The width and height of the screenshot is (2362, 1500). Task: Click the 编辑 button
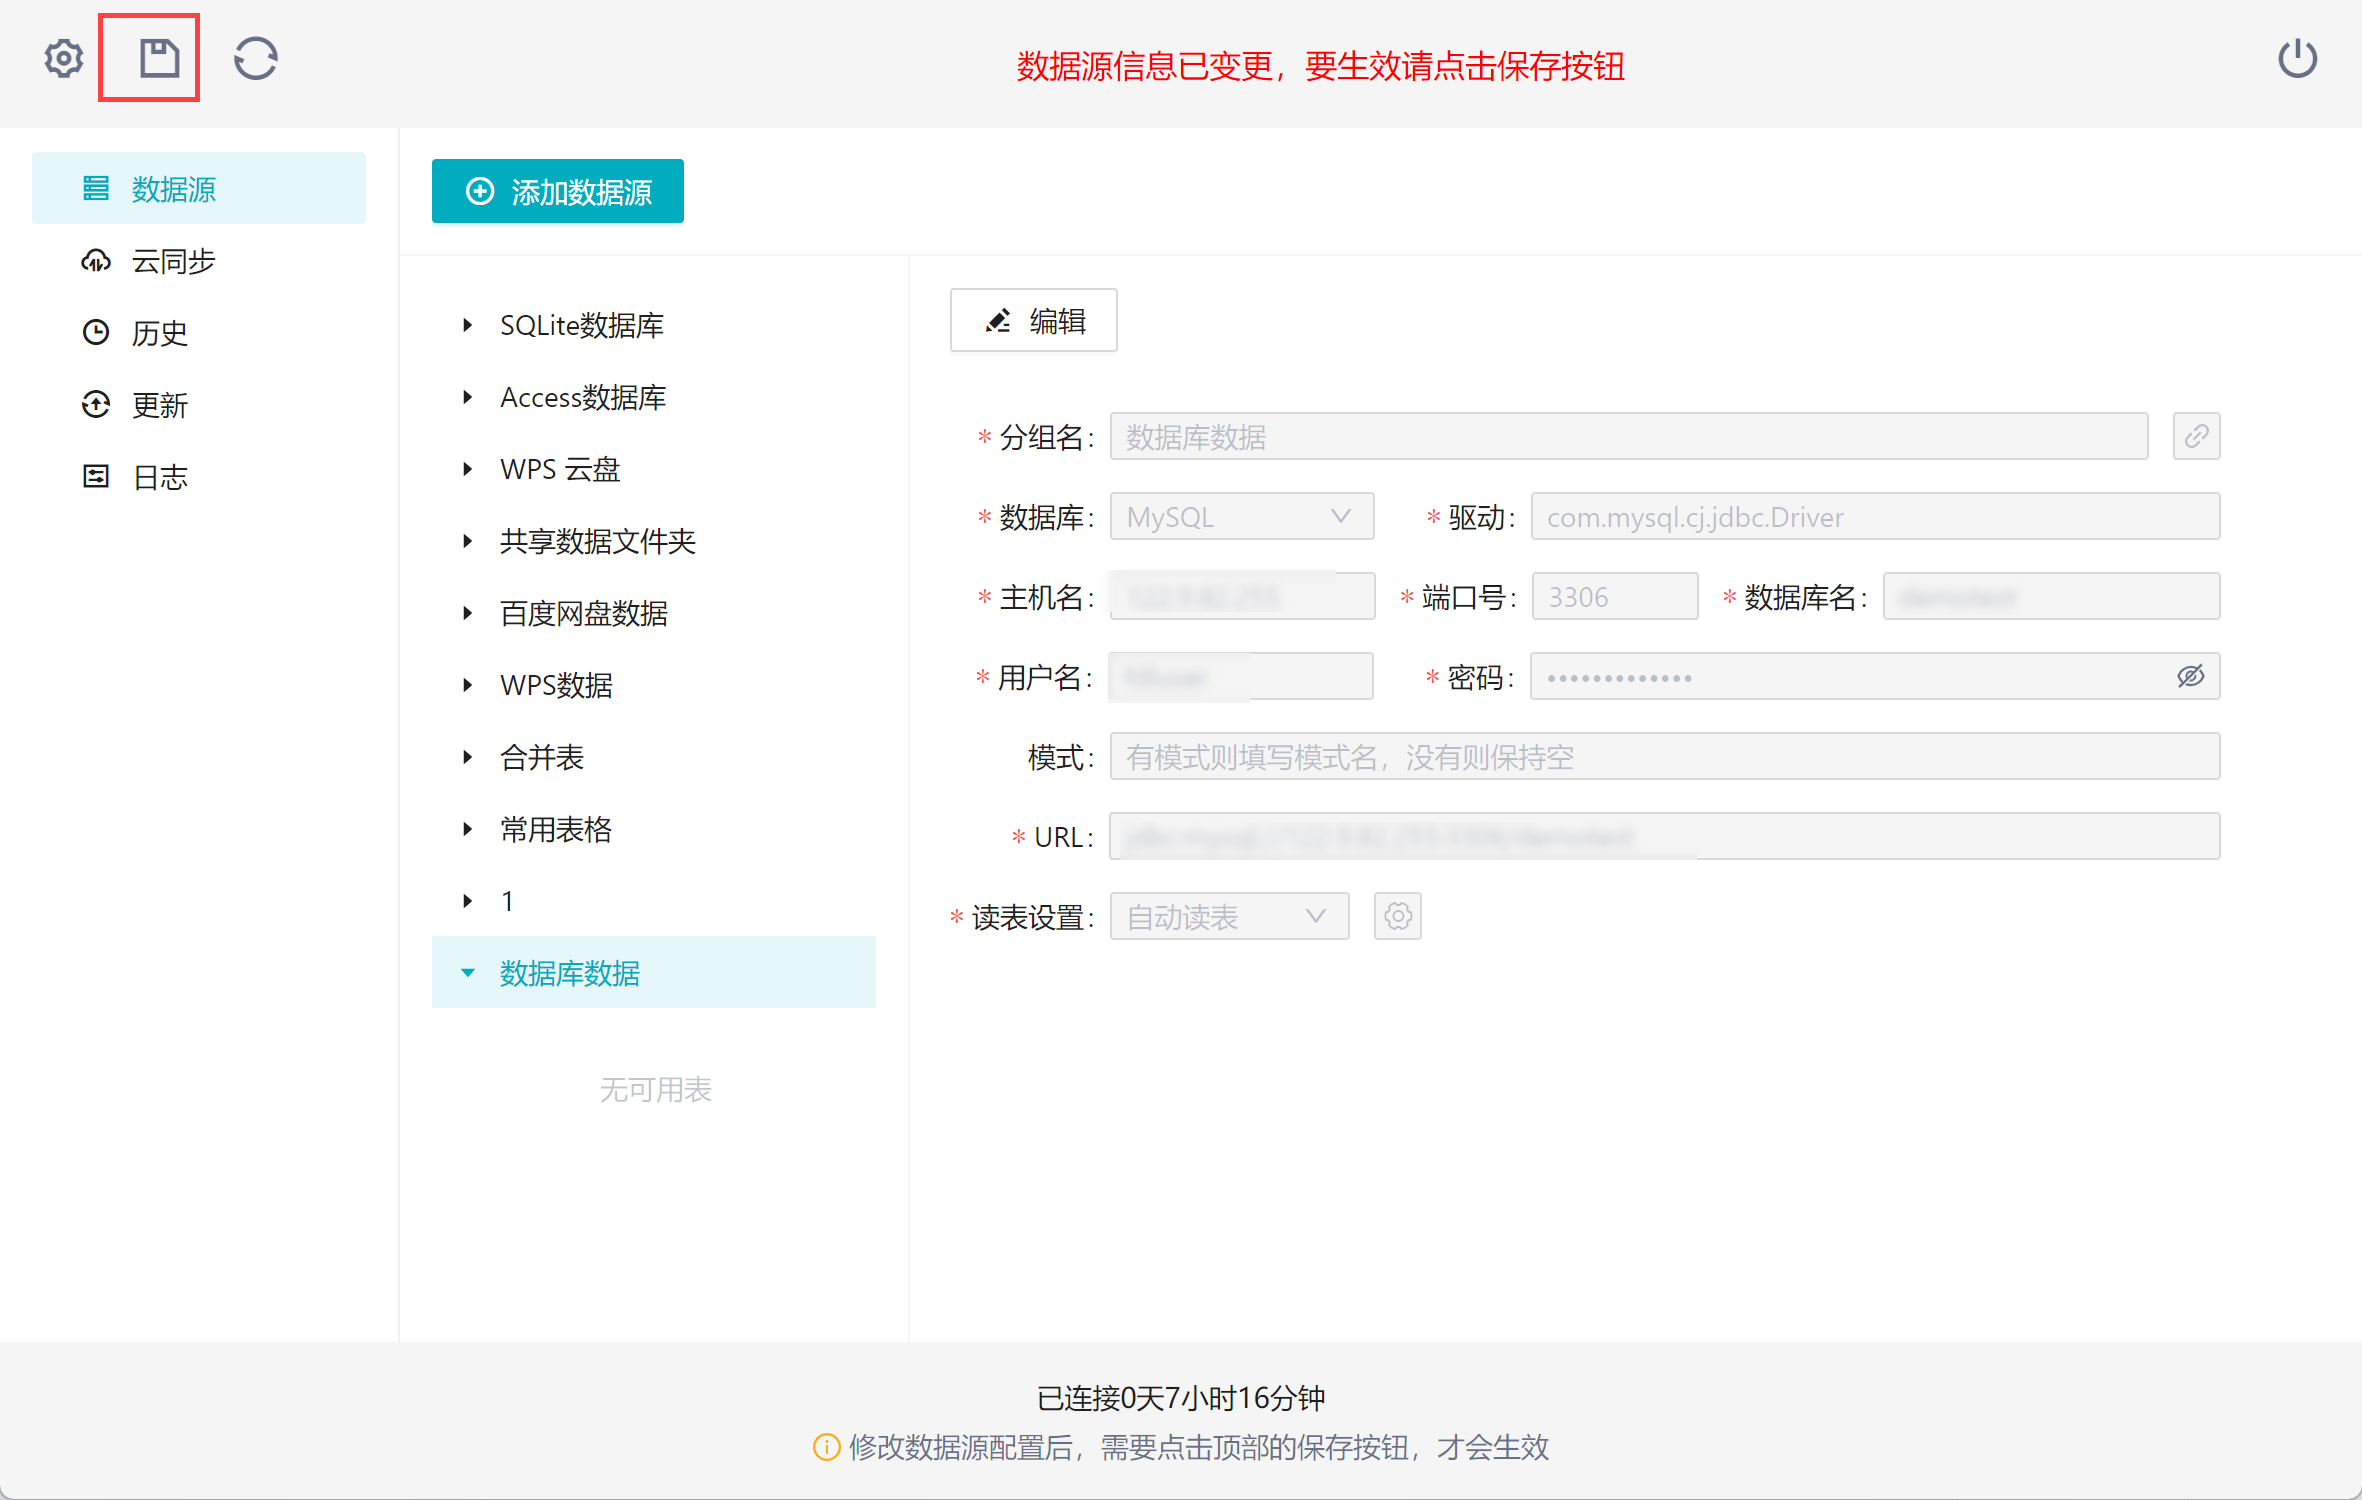coord(1034,321)
